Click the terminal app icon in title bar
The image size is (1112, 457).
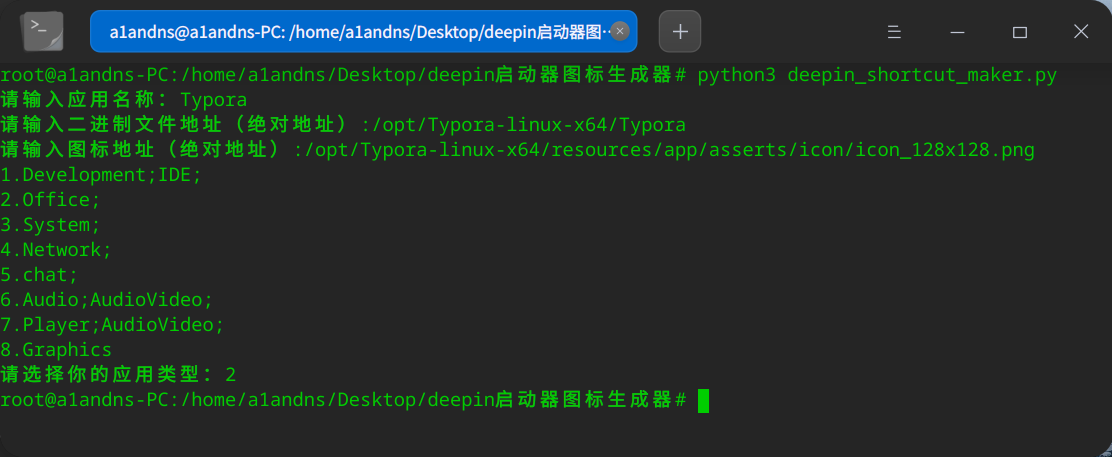(43, 32)
